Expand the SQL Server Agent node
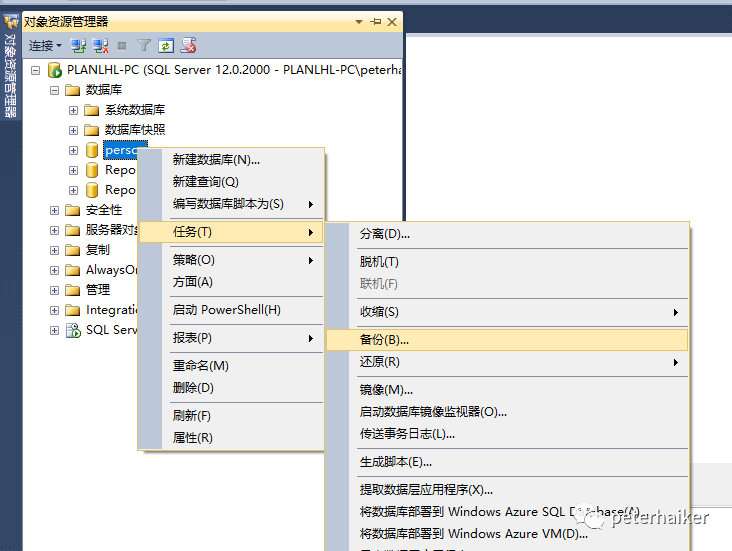This screenshot has height=551, width=732. pyautogui.click(x=55, y=331)
